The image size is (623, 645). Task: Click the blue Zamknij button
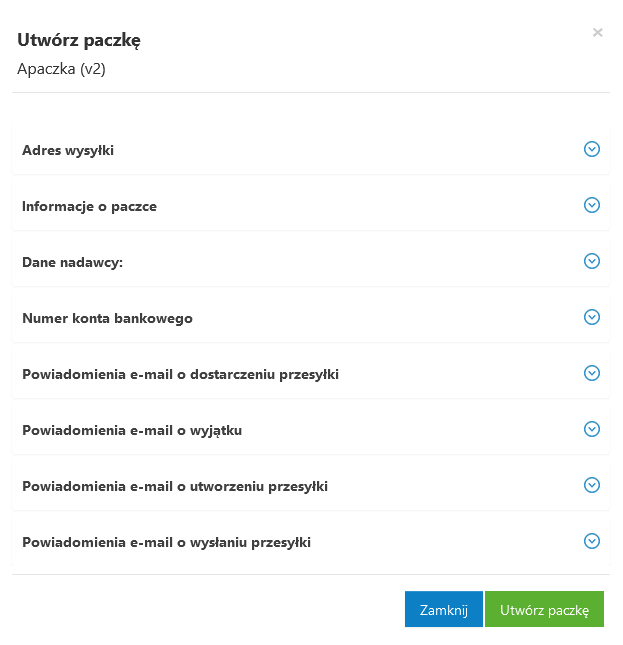tap(444, 609)
